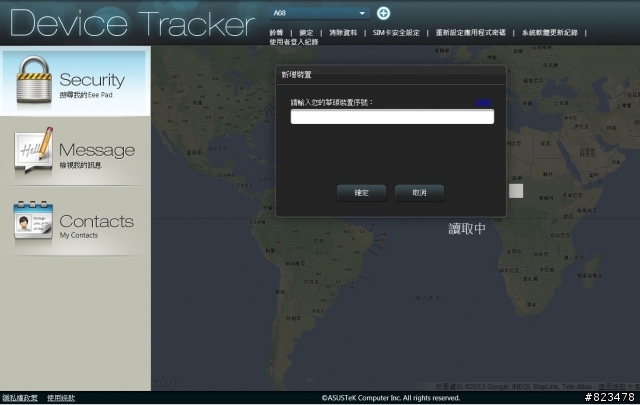
Task: Open SIM卡安全設定 menu item
Action: pyautogui.click(x=396, y=33)
